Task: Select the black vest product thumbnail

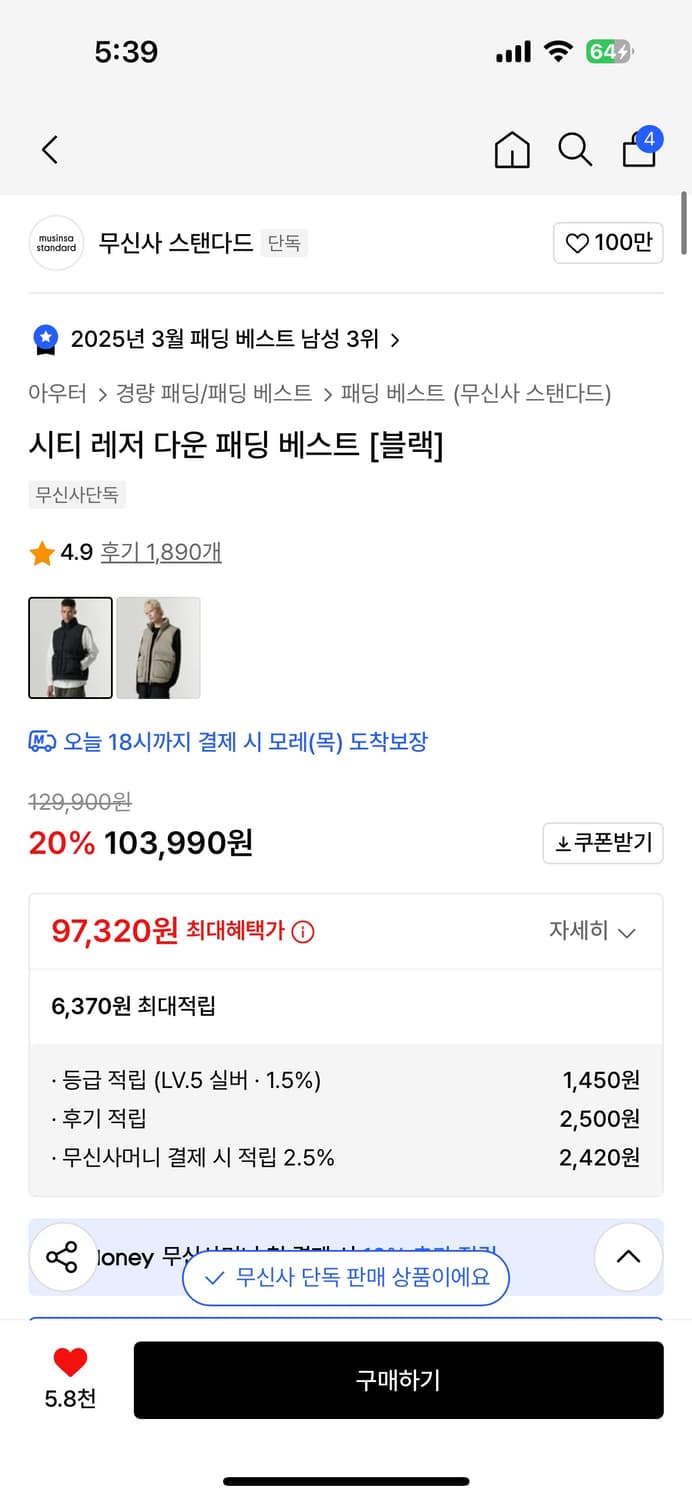Action: coord(70,647)
